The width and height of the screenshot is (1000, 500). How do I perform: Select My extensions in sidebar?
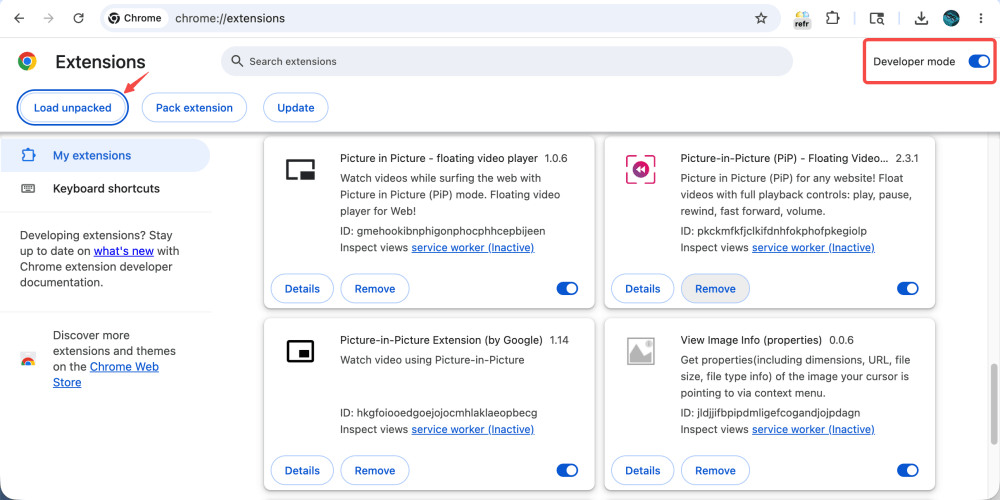(105, 156)
